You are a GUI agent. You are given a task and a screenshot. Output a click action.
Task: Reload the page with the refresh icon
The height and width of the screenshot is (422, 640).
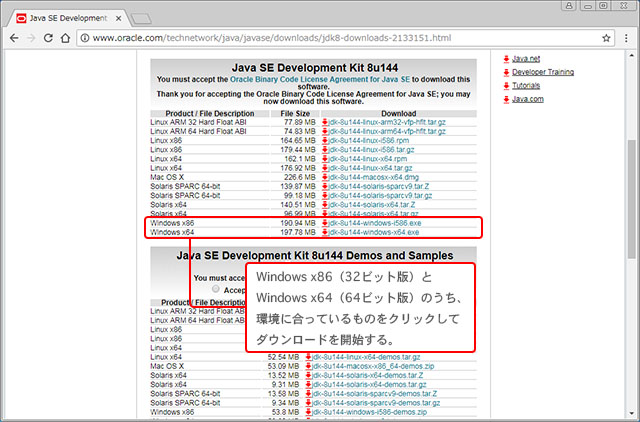pos(48,38)
